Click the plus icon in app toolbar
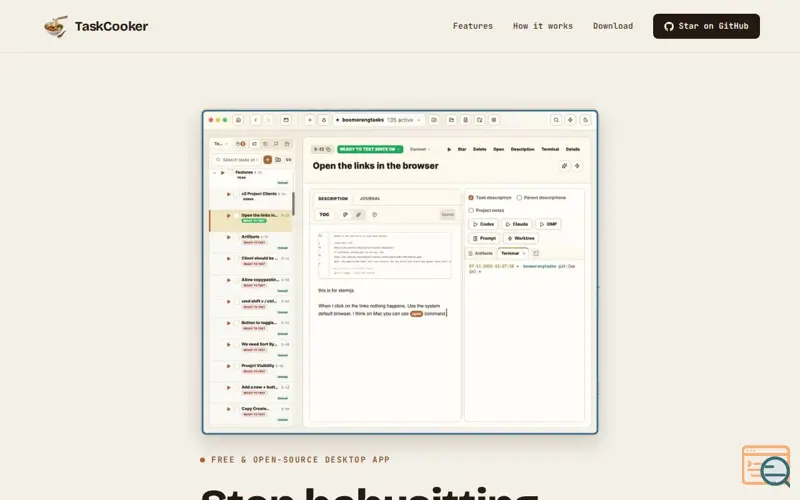This screenshot has width=800, height=500. point(310,120)
